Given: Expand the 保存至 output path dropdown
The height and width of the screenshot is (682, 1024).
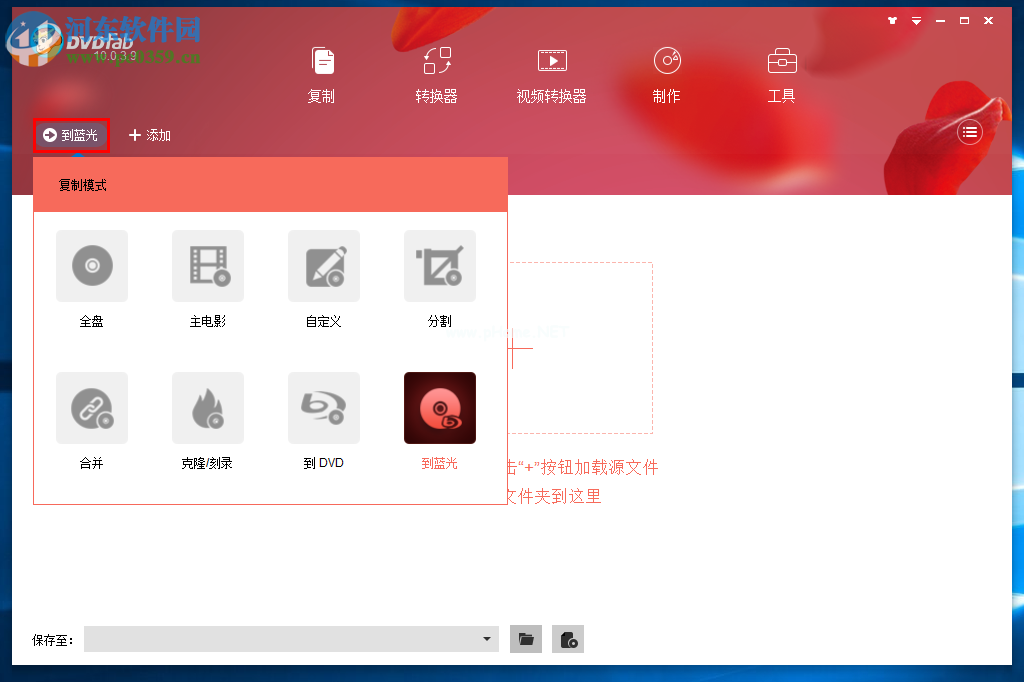Looking at the screenshot, I should (486, 639).
